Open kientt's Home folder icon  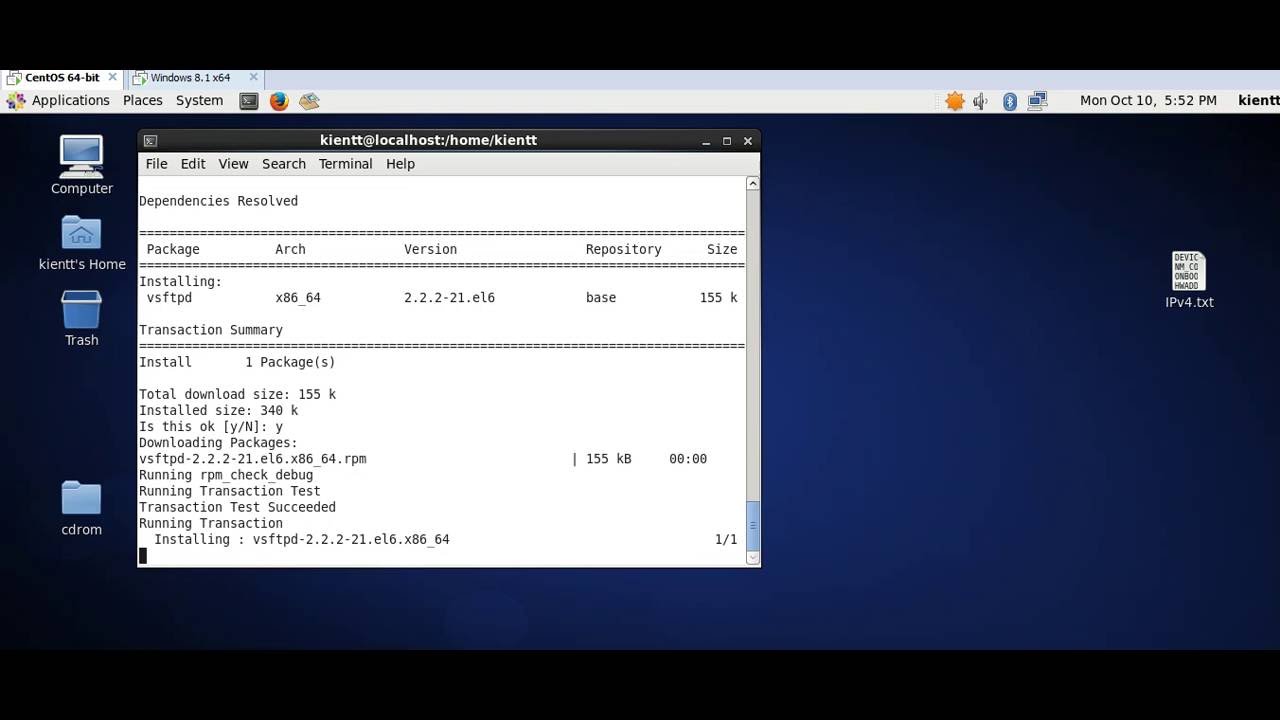pos(81,234)
